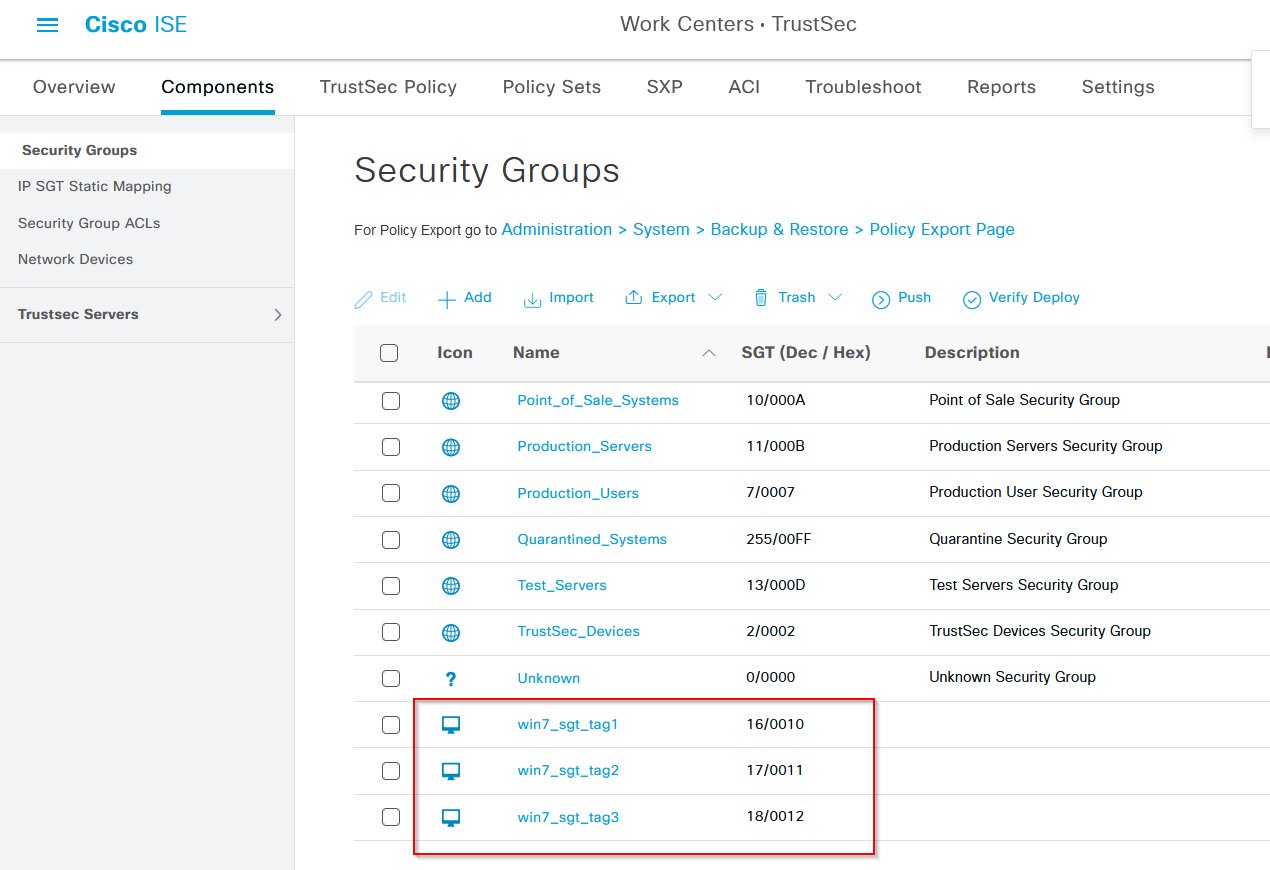Click globe icon for Production_Servers

click(451, 447)
